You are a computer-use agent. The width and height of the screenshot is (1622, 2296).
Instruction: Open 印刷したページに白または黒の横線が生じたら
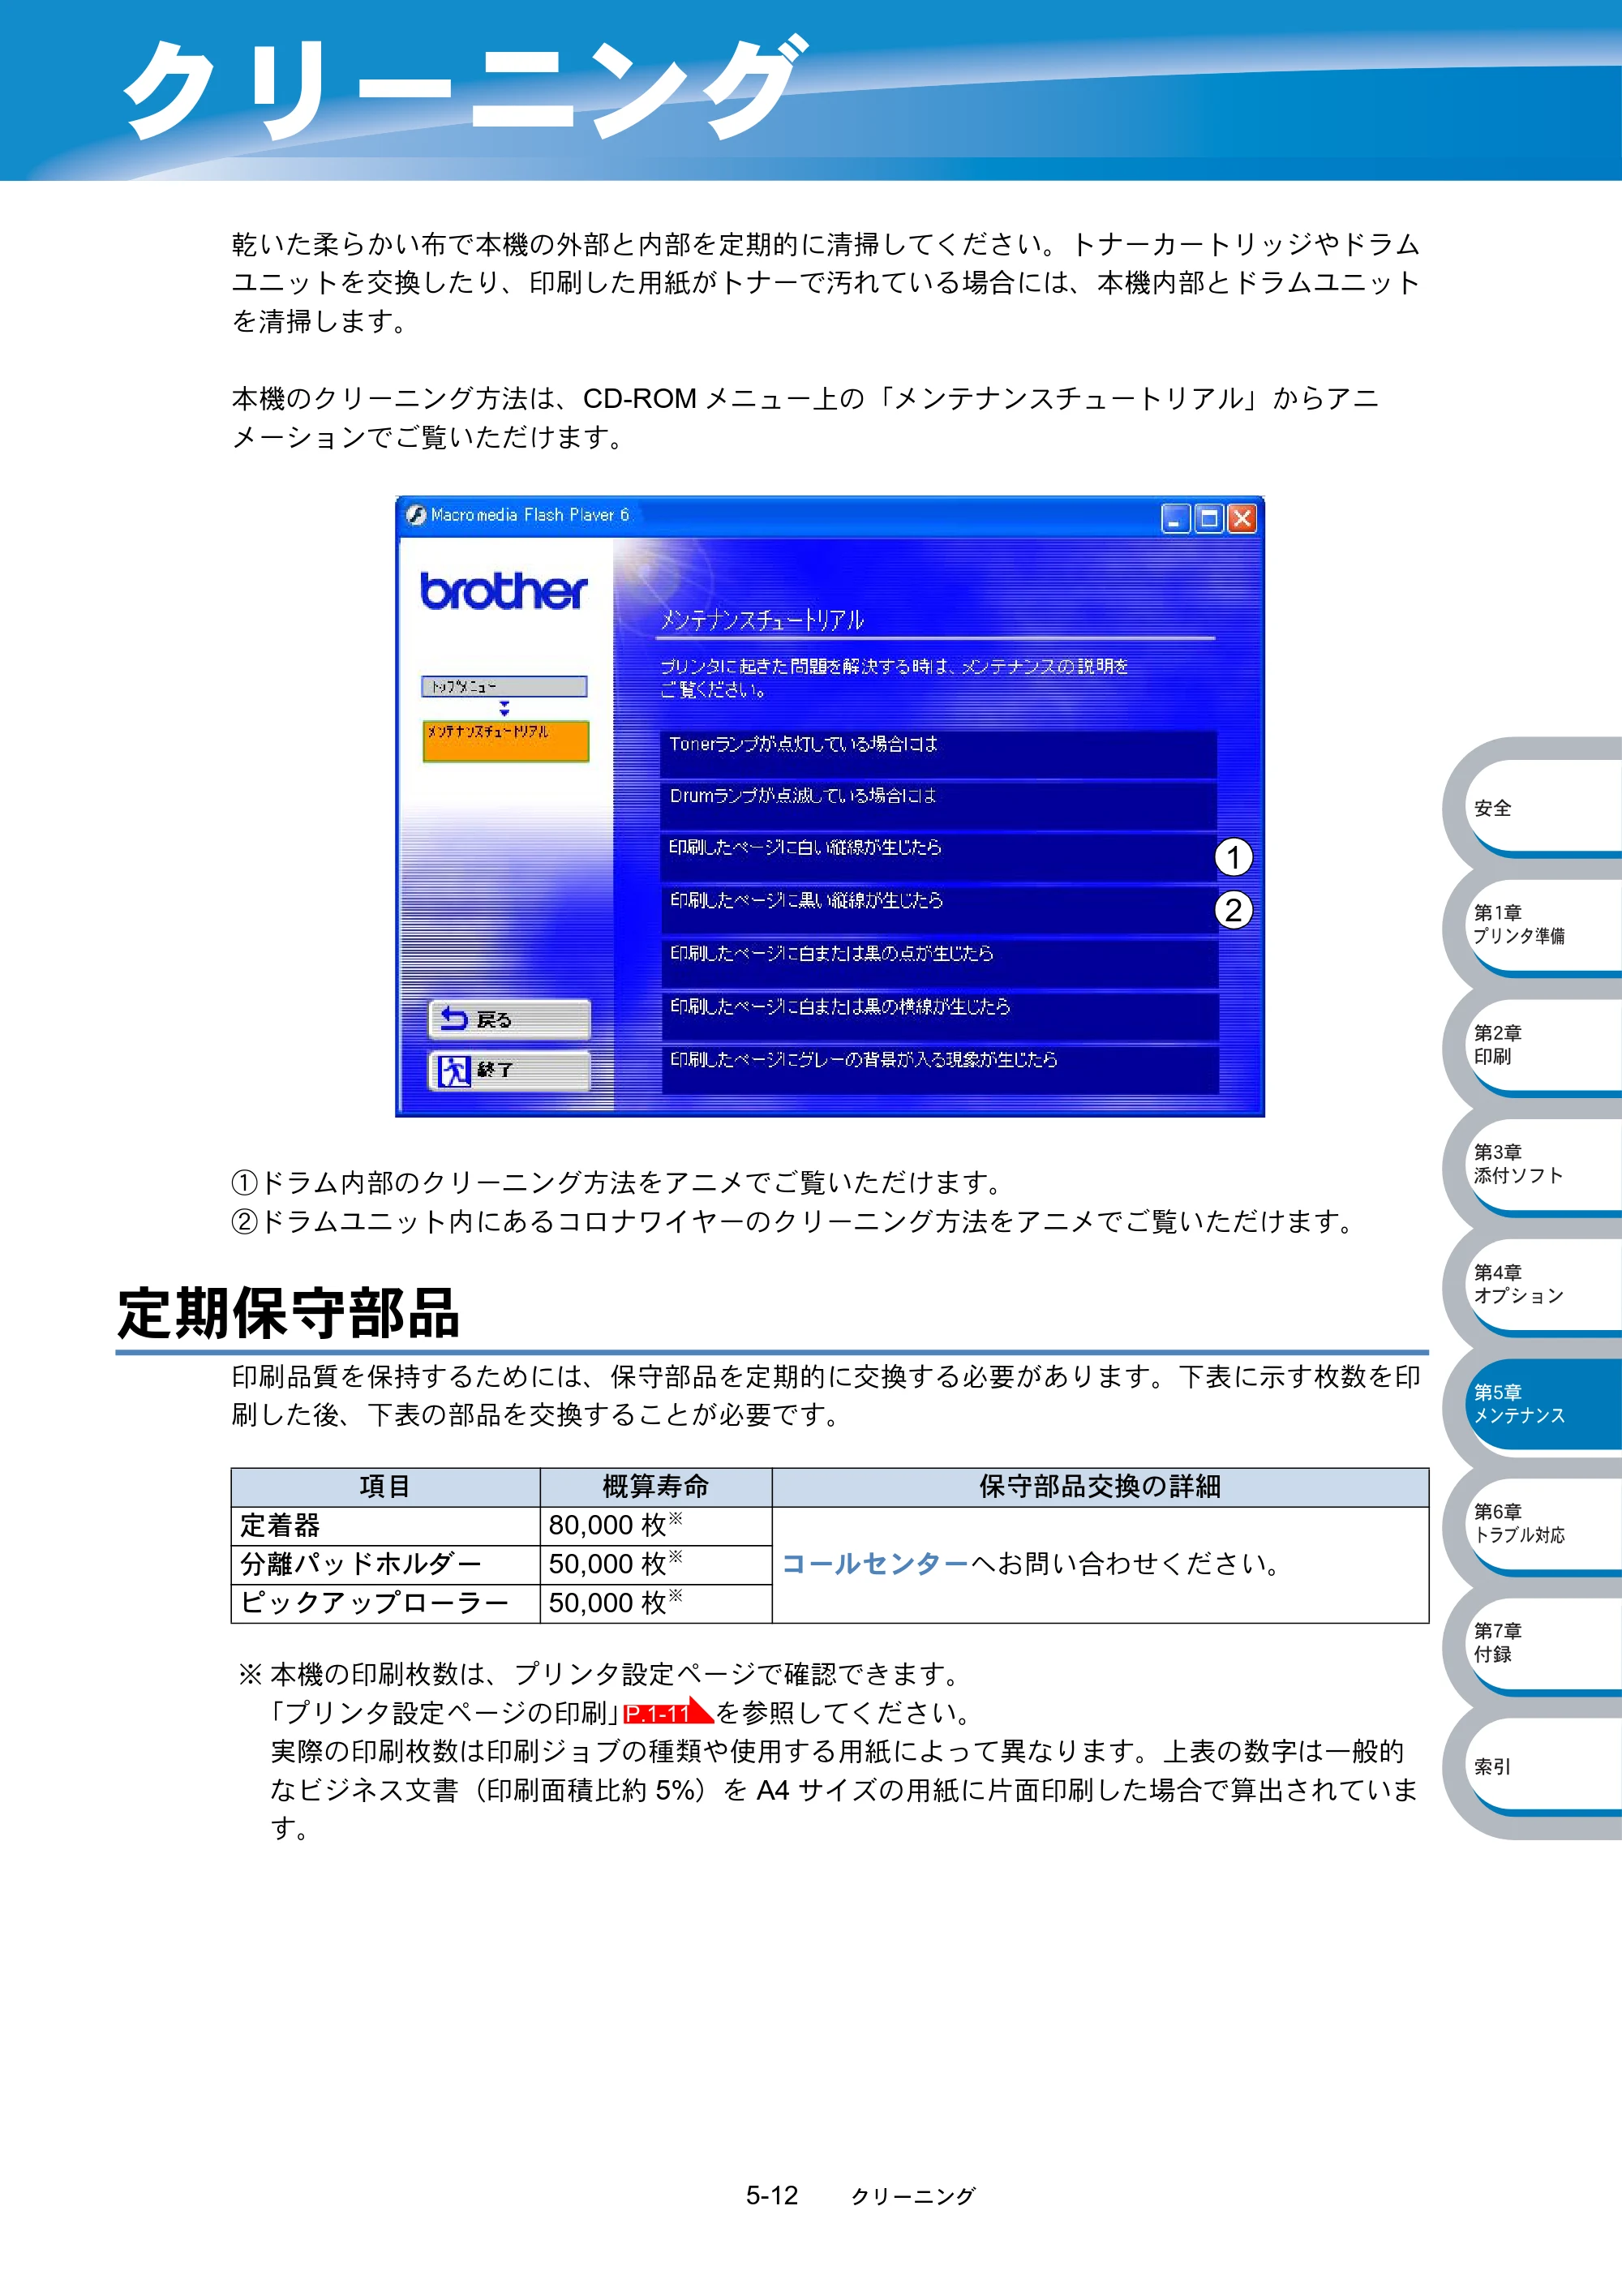tap(938, 1017)
